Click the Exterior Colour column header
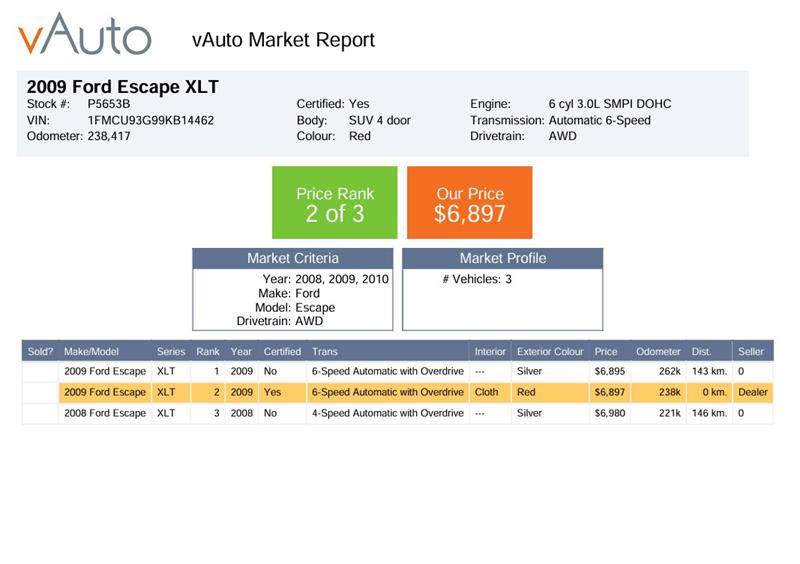 550,352
